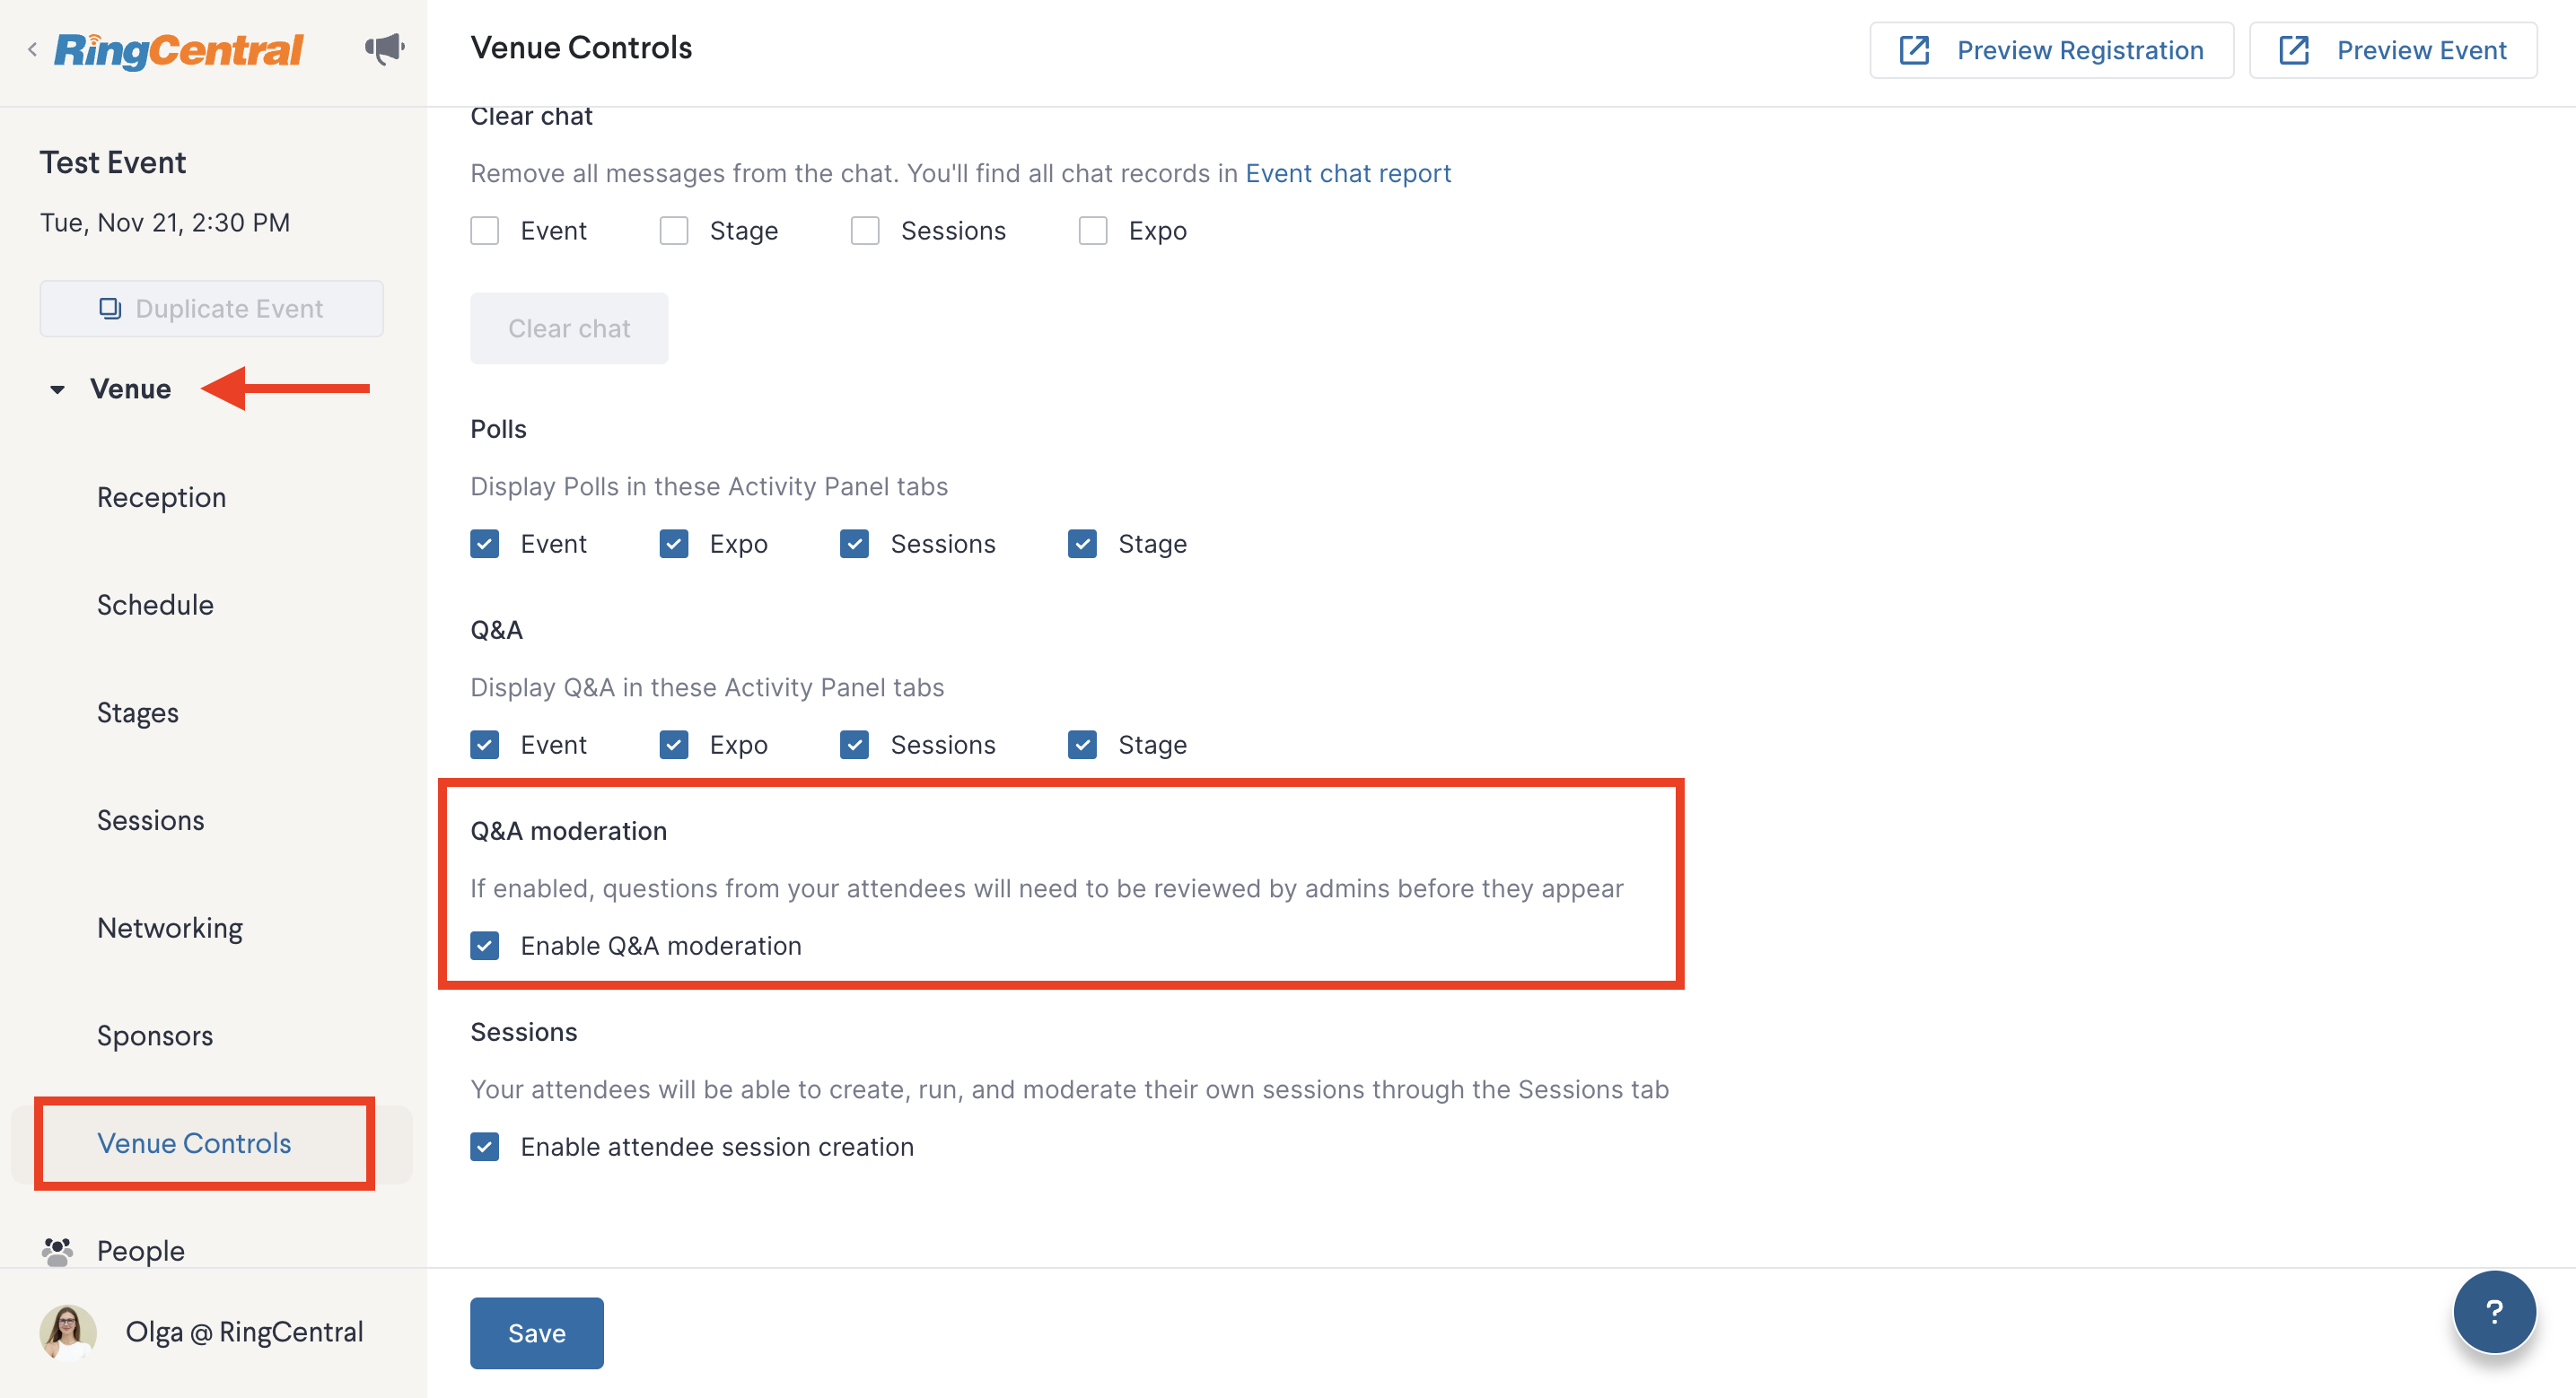Click the People group icon
The width and height of the screenshot is (2576, 1398).
pyautogui.click(x=58, y=1251)
